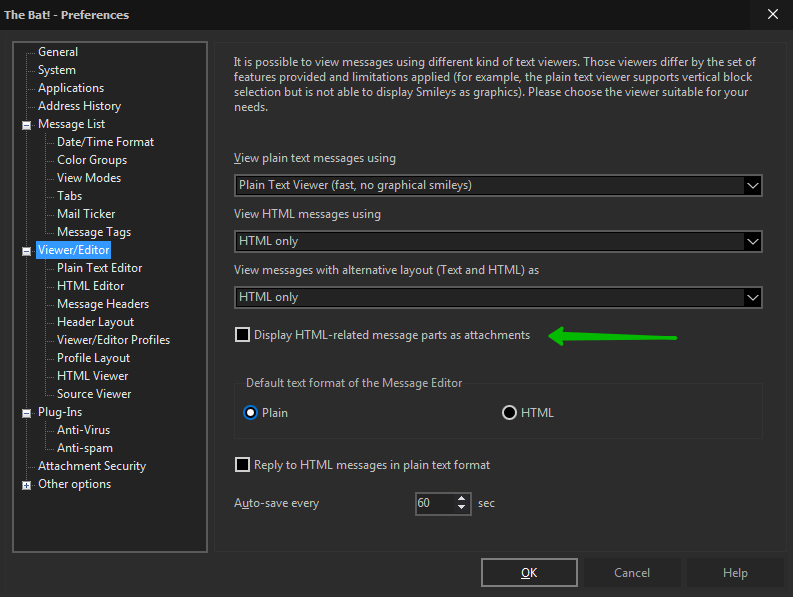Open Anti-Virus plug-in settings
Image resolution: width=793 pixels, height=597 pixels.
[x=83, y=430]
